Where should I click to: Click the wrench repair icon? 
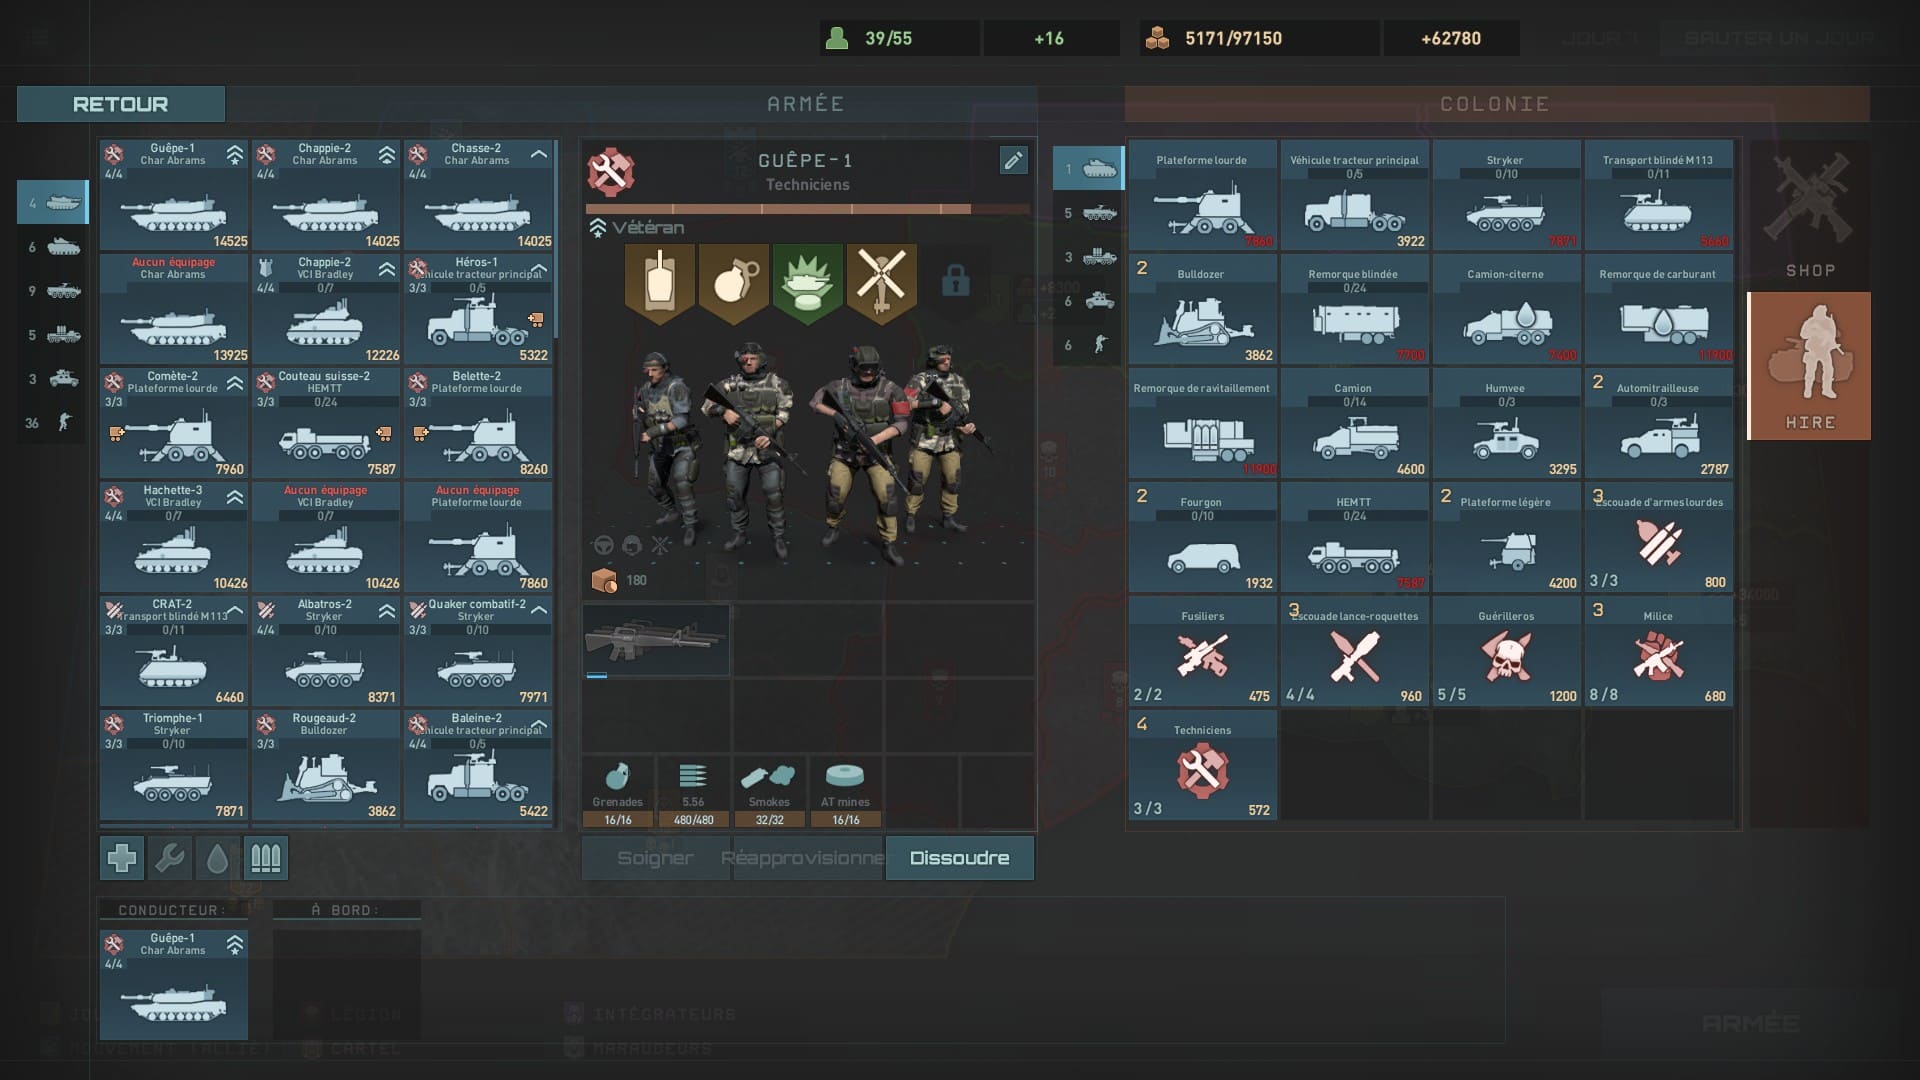click(x=170, y=858)
